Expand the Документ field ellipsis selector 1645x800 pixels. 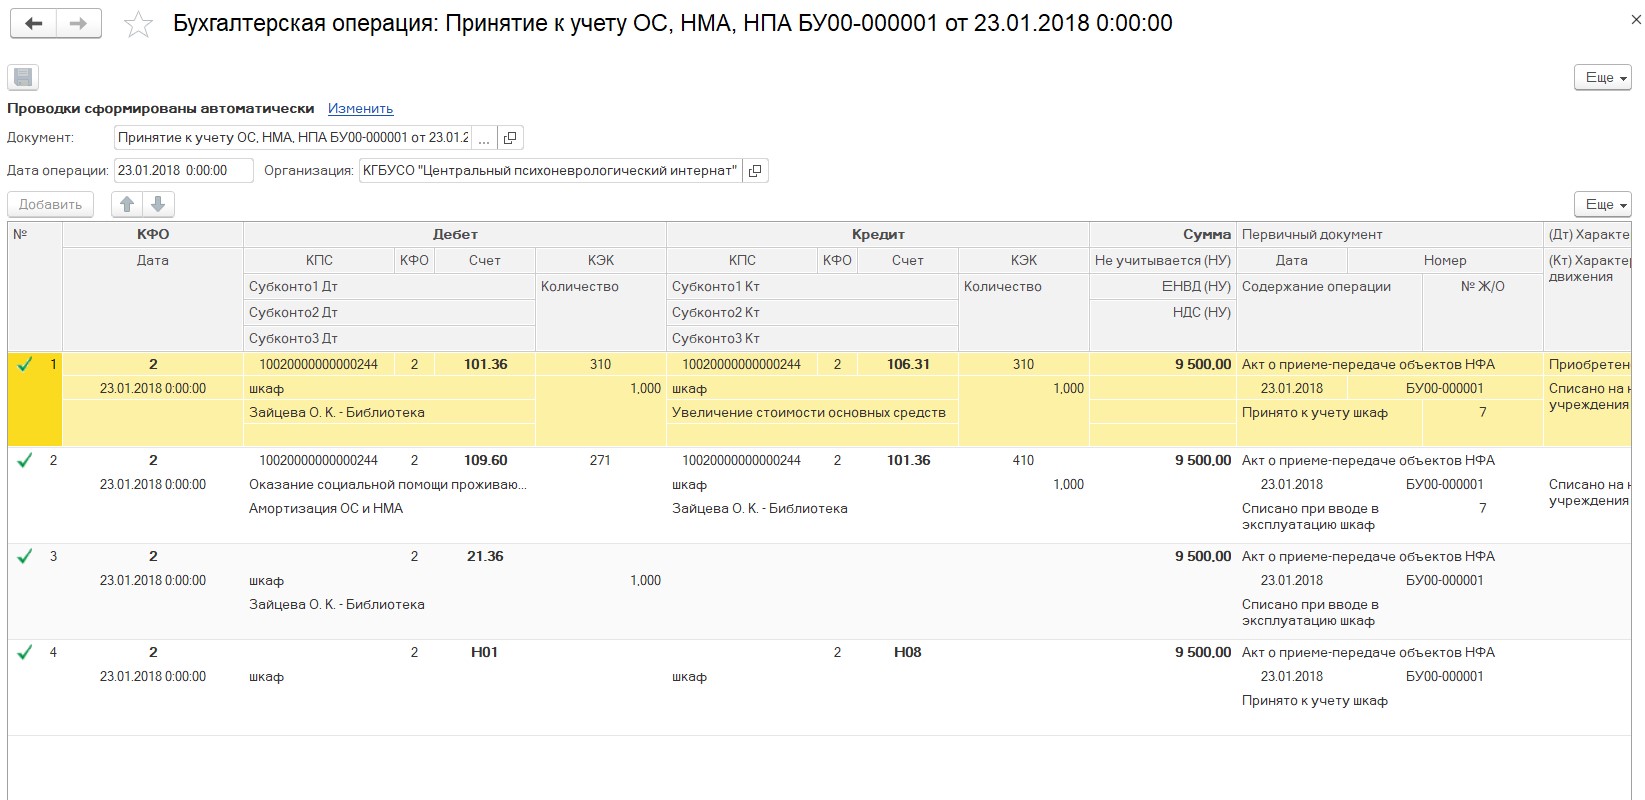(x=484, y=138)
